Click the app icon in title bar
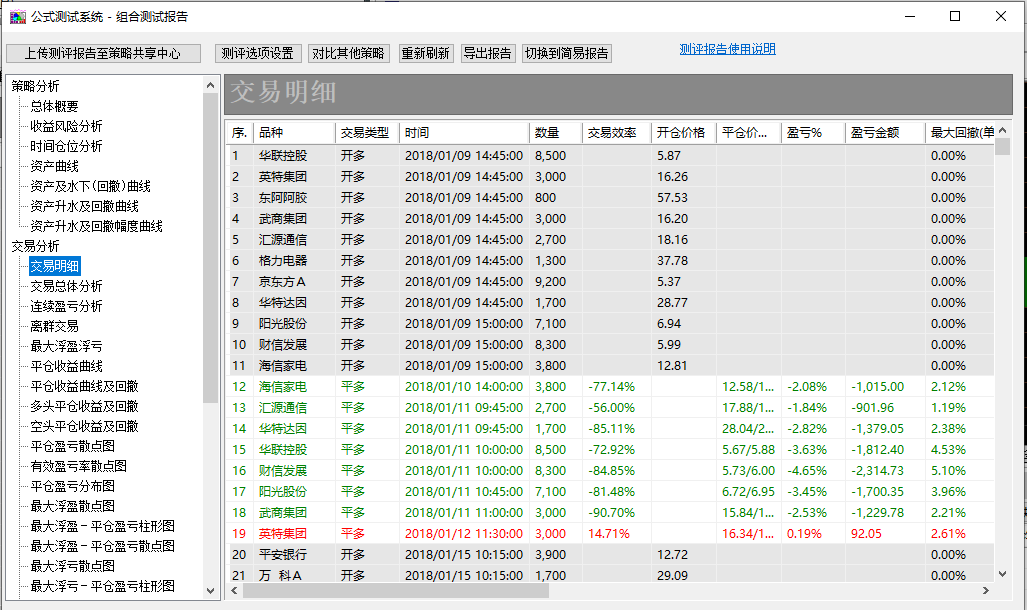Image resolution: width=1027 pixels, height=610 pixels. (17, 16)
